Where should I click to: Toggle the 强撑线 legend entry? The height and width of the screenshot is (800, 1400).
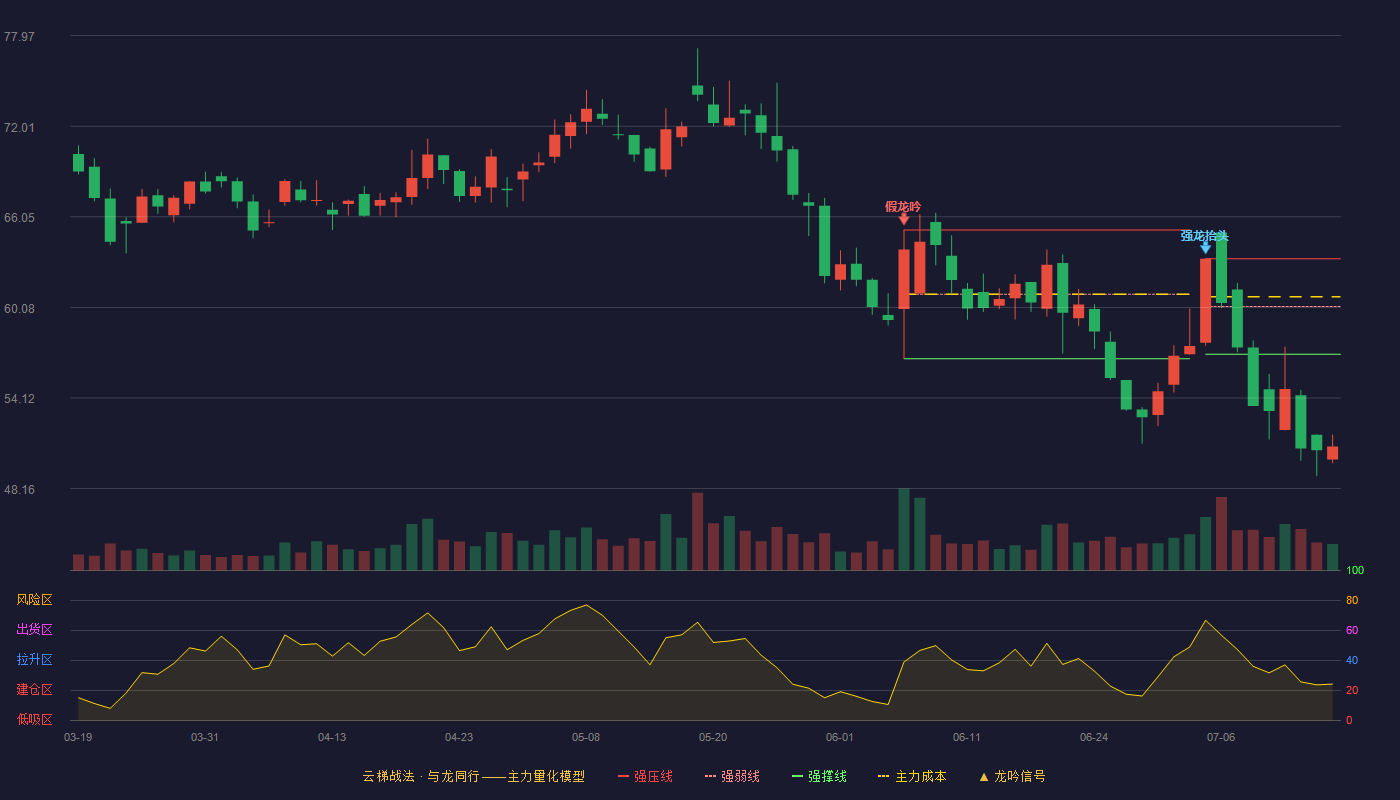click(819, 776)
